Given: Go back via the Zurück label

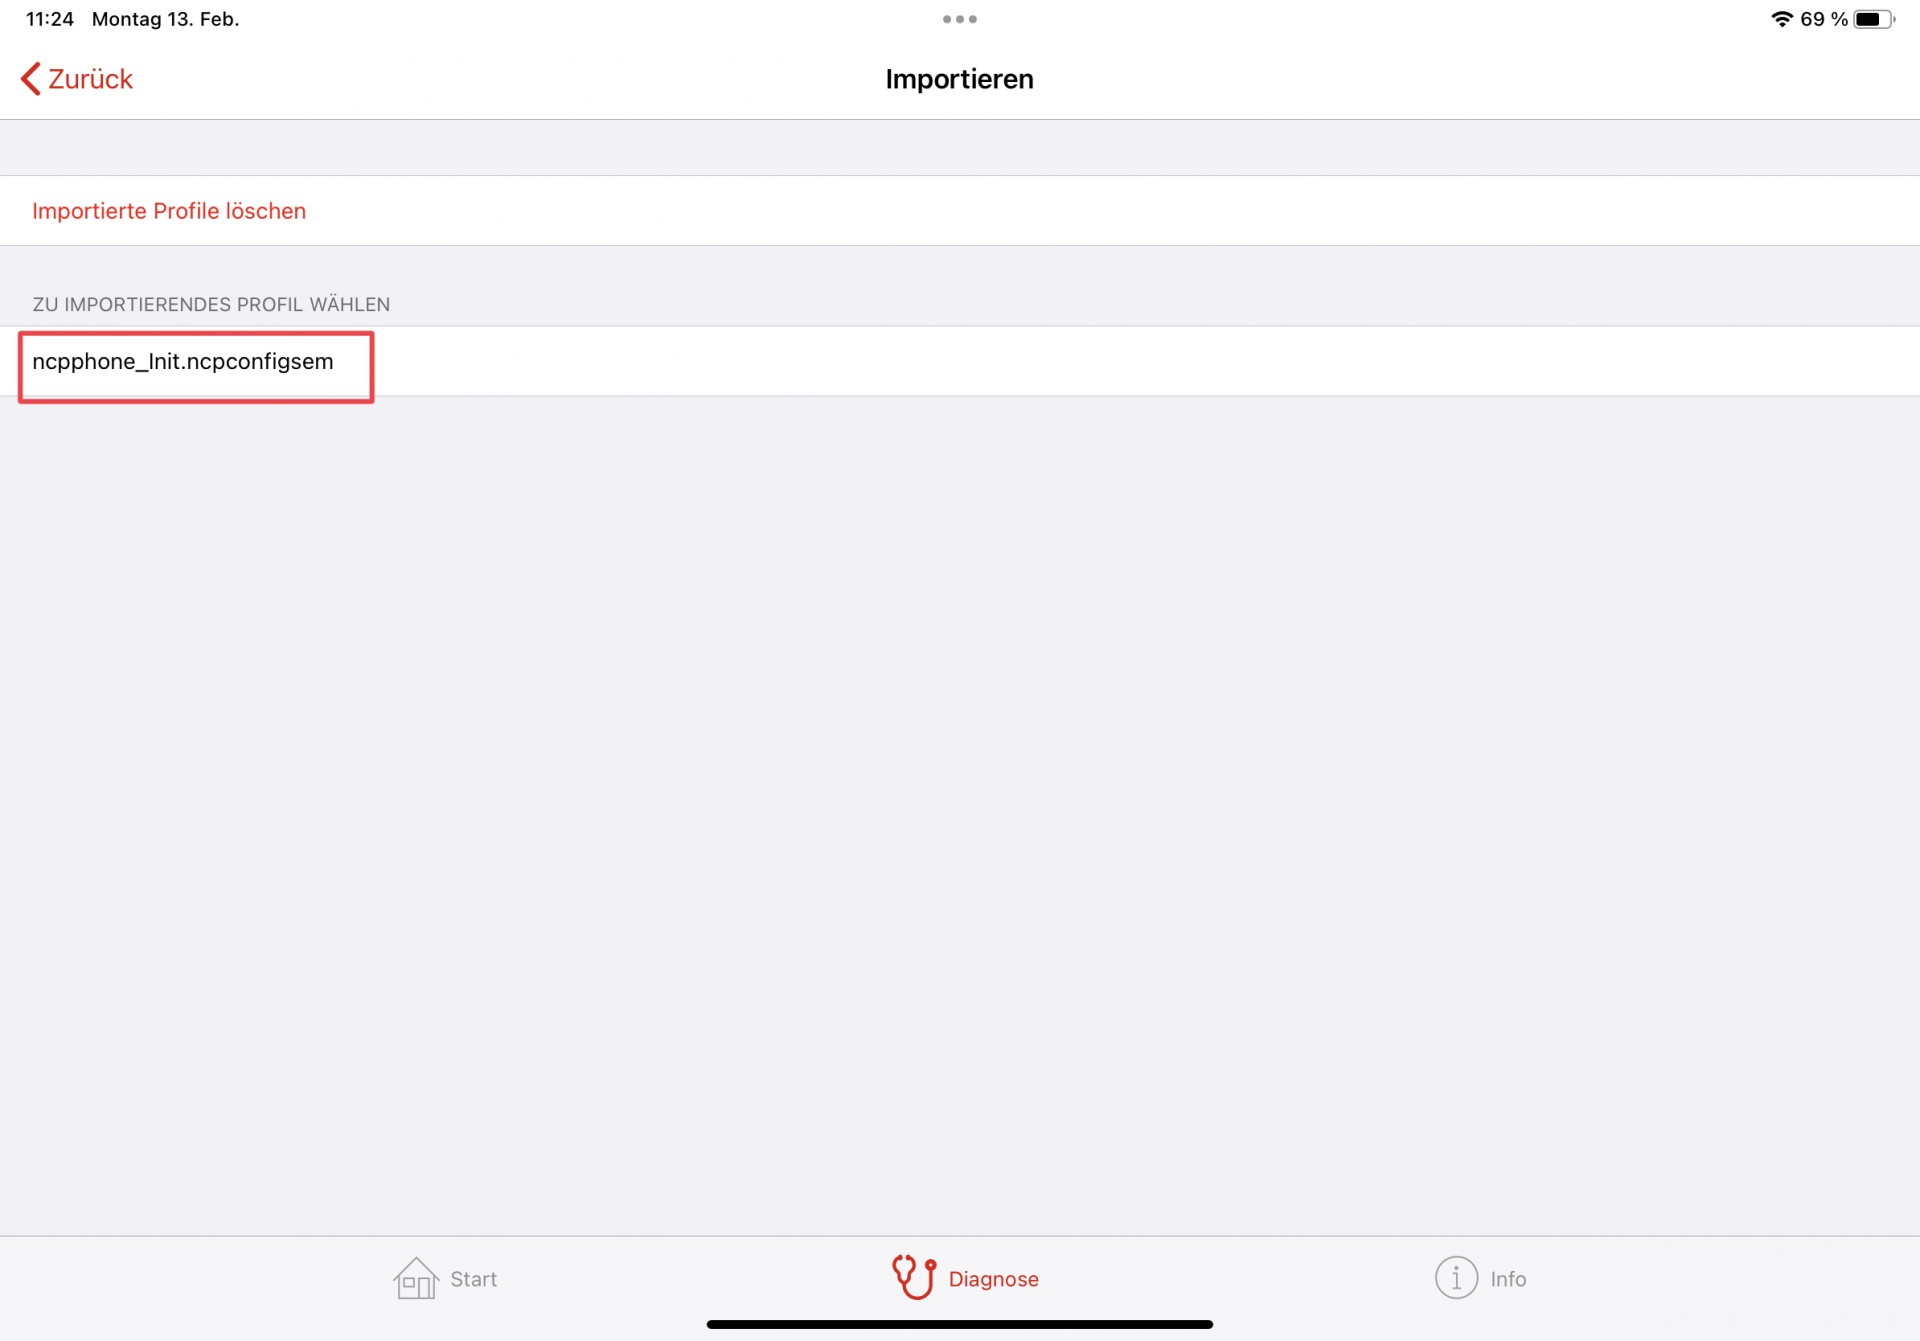Looking at the screenshot, I should [x=90, y=79].
